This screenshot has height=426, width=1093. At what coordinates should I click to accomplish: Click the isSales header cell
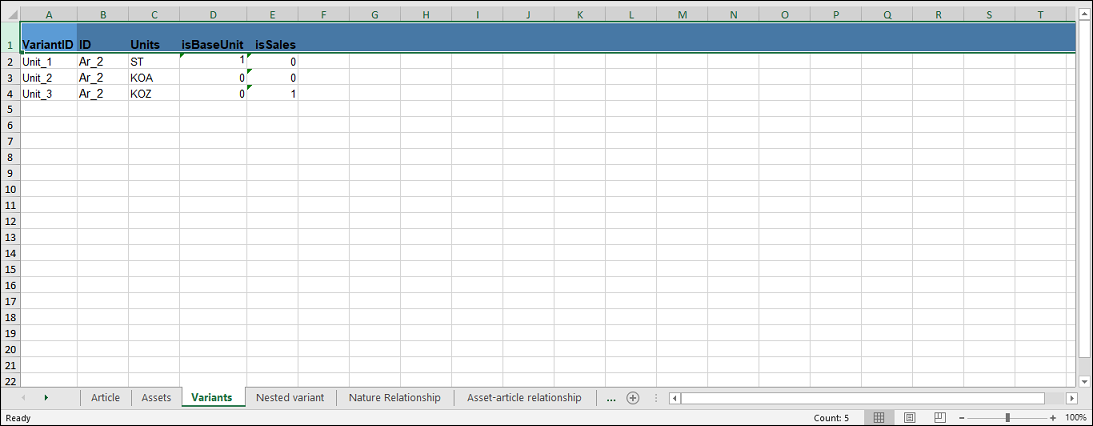pyautogui.click(x=273, y=37)
